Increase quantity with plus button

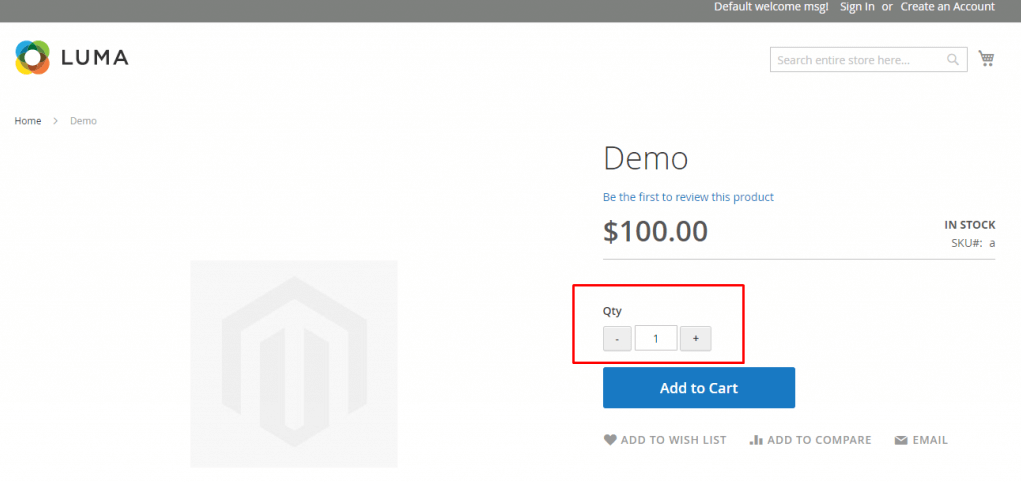[695, 339]
